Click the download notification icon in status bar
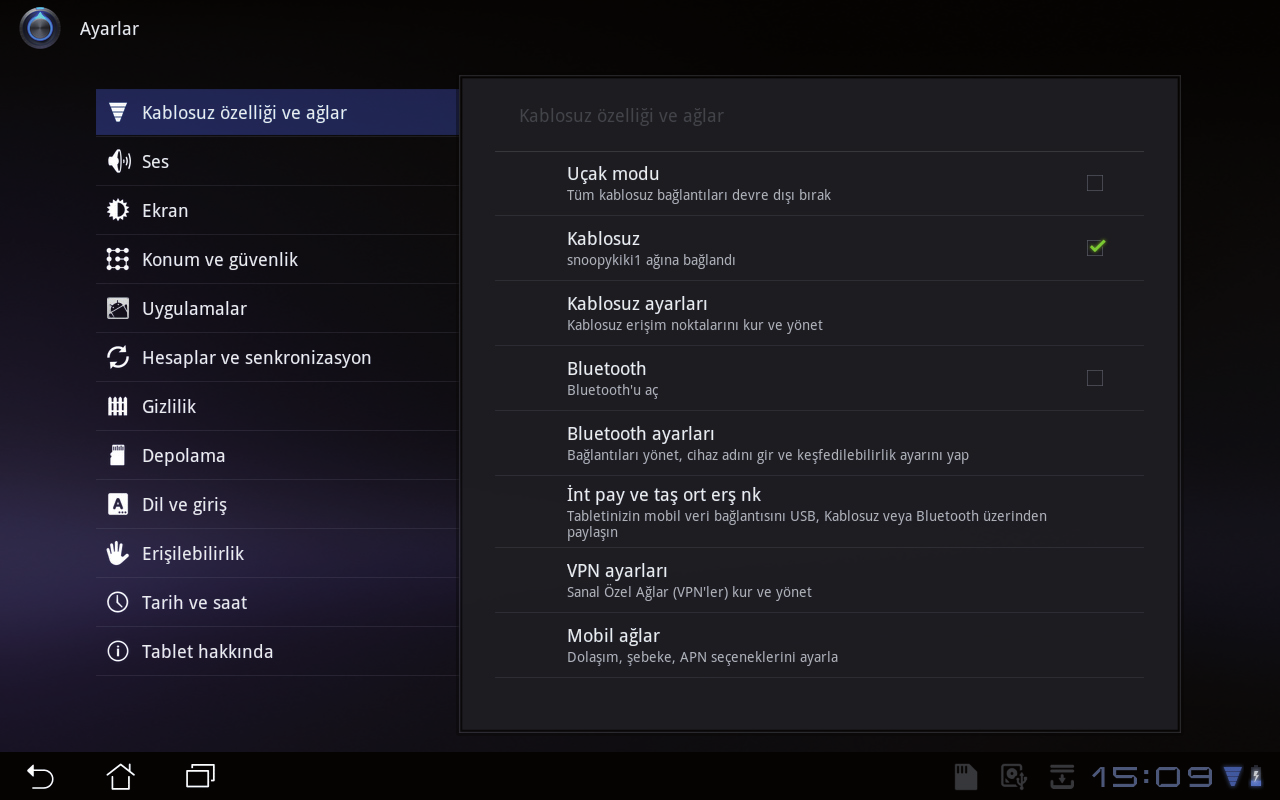The image size is (1280, 800). click(1062, 777)
